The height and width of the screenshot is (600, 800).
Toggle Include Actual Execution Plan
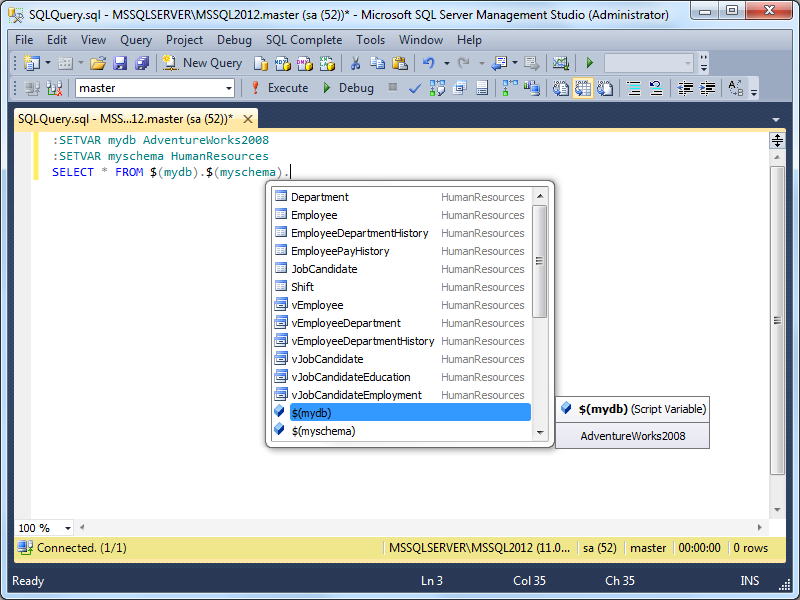510,88
